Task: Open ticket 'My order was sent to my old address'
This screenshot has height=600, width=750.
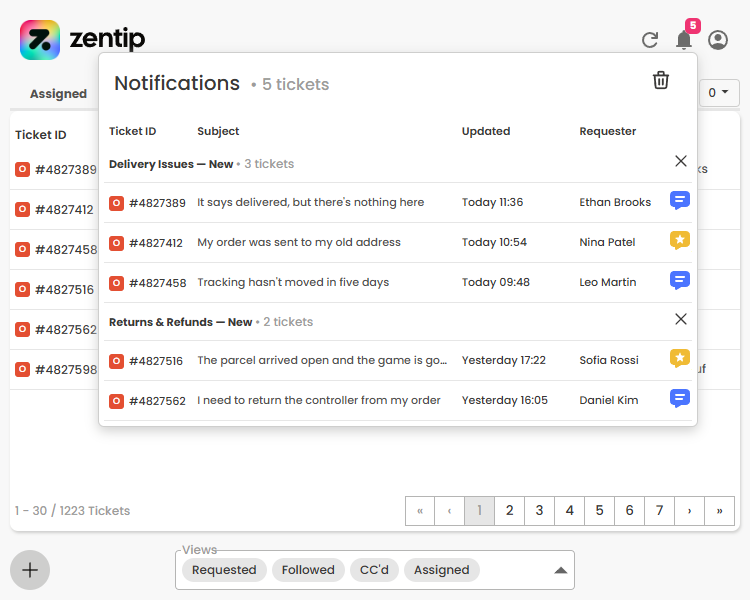Action: click(299, 242)
